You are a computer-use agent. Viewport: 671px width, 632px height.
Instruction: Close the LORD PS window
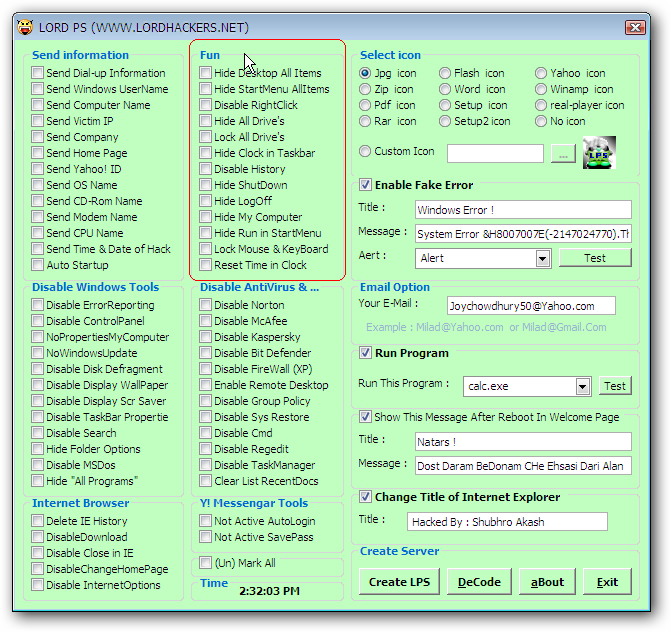(634, 27)
